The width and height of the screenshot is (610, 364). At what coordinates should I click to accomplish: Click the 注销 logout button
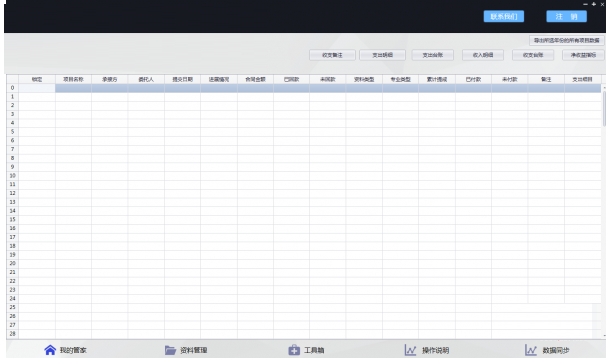pos(566,16)
